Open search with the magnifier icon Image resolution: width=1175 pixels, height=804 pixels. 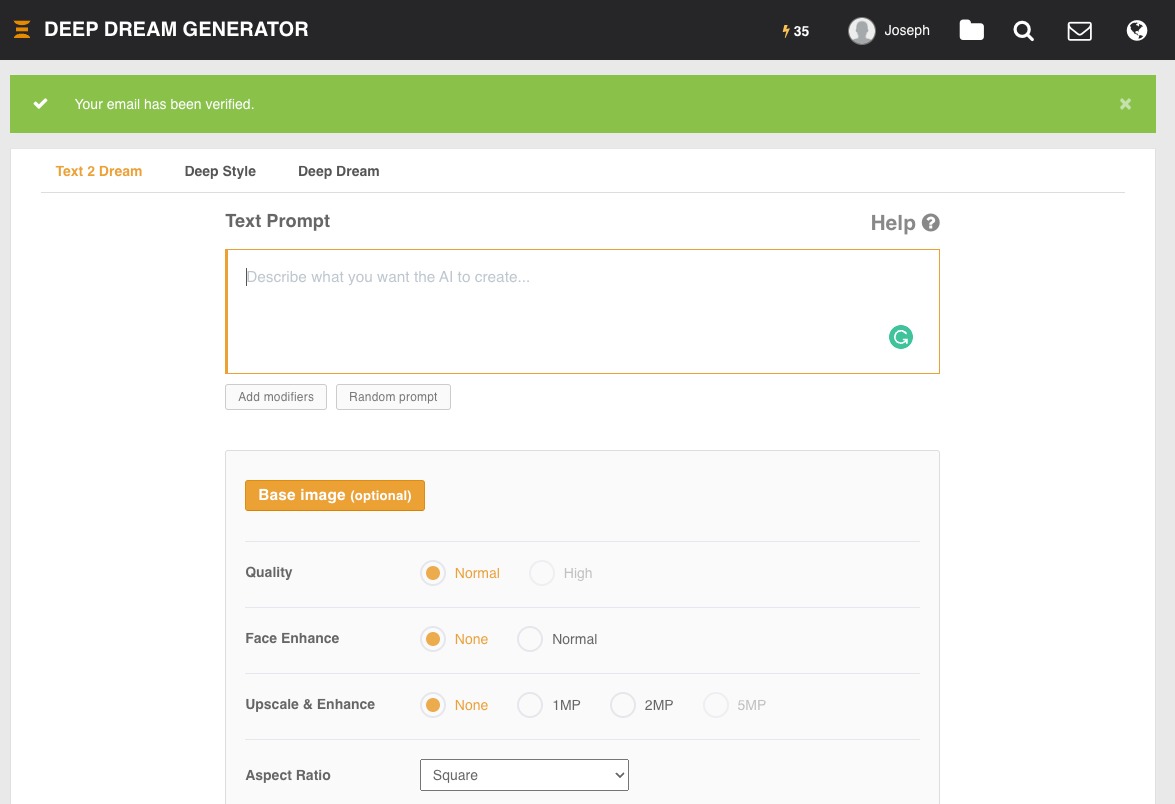click(x=1024, y=31)
